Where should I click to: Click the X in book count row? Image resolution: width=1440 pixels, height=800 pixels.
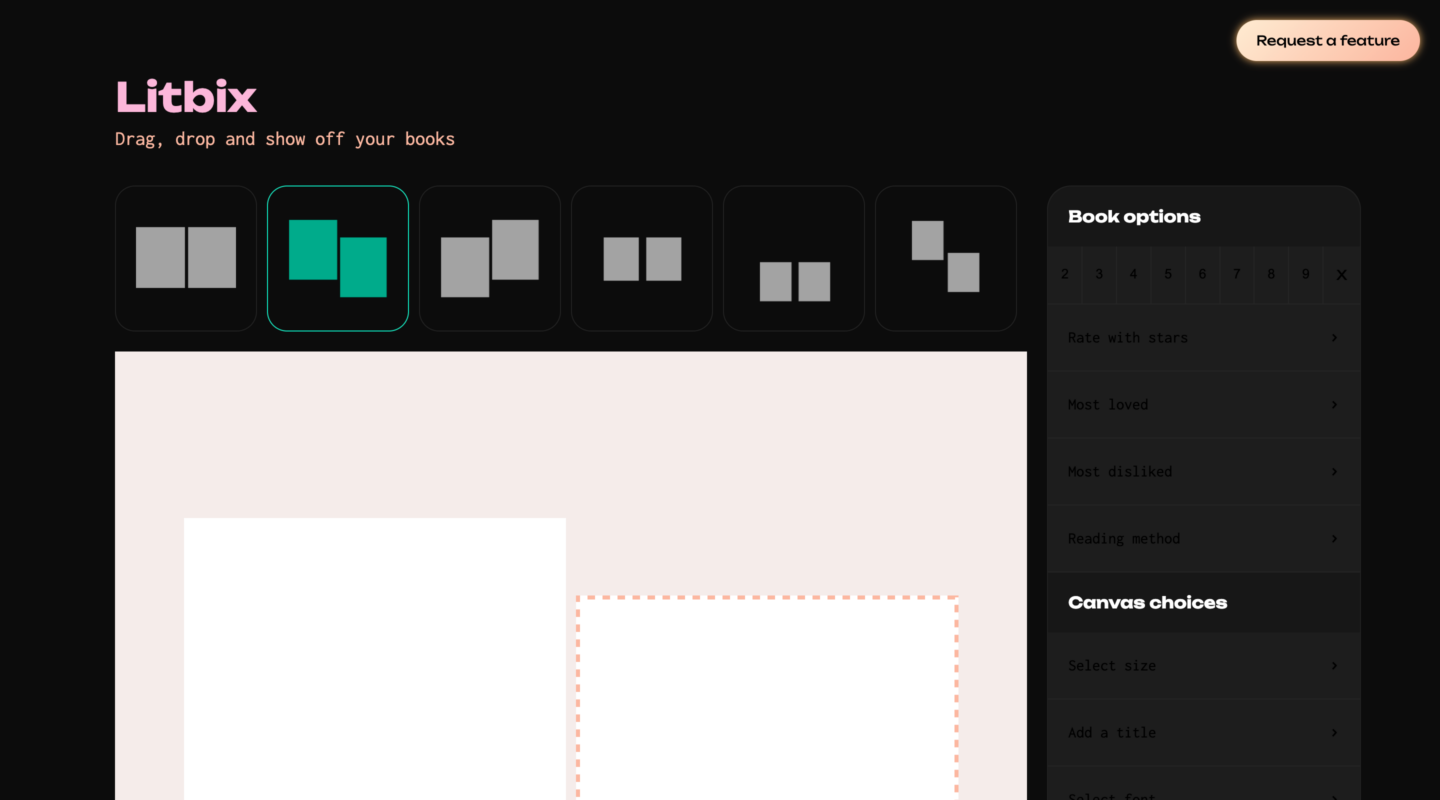1341,274
